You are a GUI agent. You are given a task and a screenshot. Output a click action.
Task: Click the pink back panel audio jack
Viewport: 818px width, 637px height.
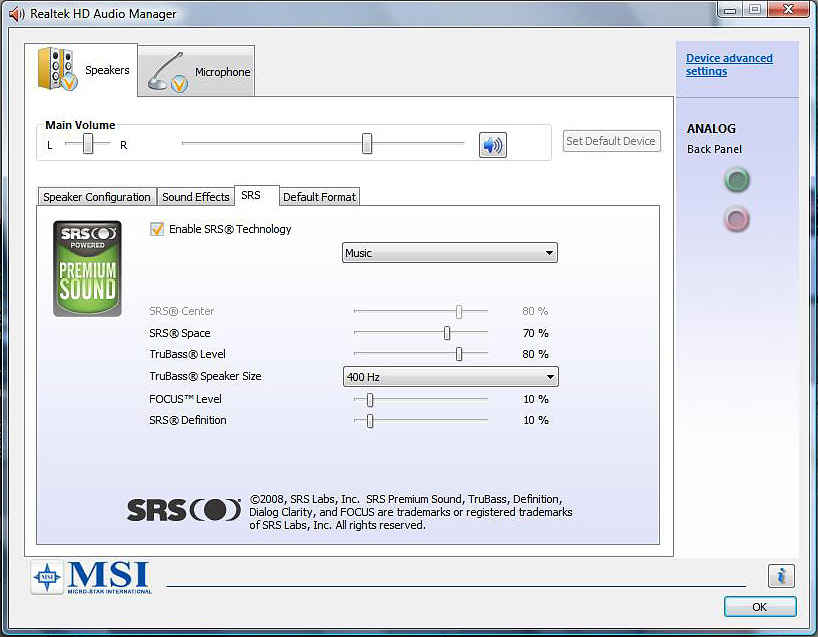click(x=737, y=219)
